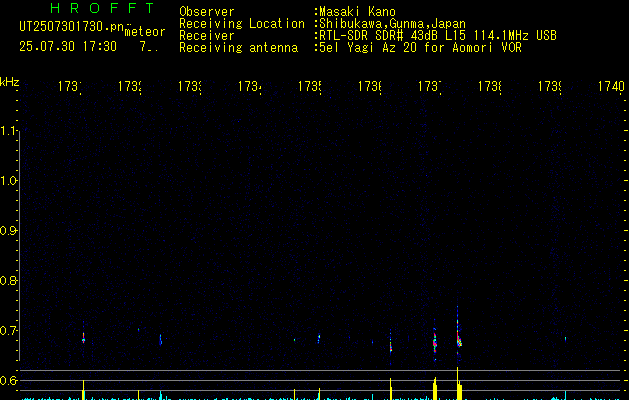Viewport: 629px width, 400px height.
Task: Click the 0.6 kHz frequency label
Action: [x=9, y=380]
